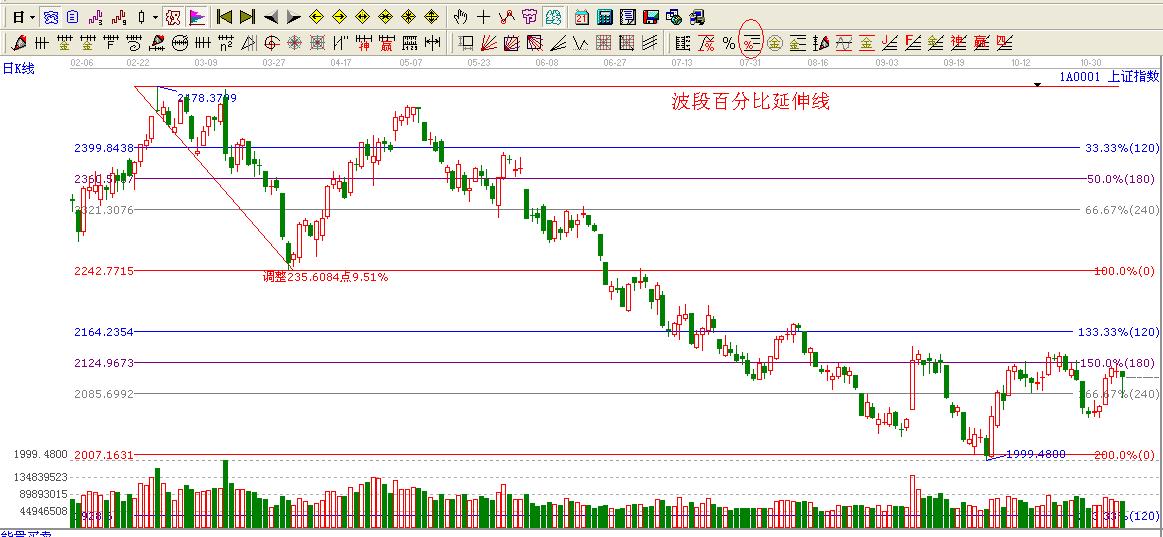Open the calendar icon showing 21

coord(582,17)
